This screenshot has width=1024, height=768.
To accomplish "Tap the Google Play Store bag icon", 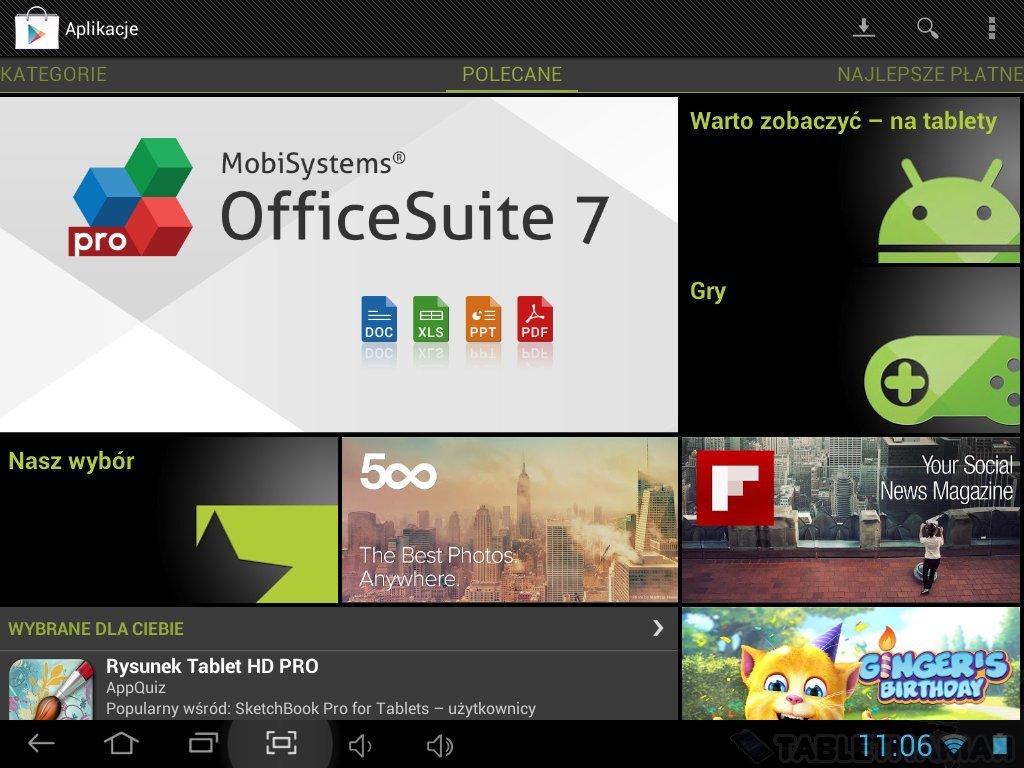I will click(36, 28).
